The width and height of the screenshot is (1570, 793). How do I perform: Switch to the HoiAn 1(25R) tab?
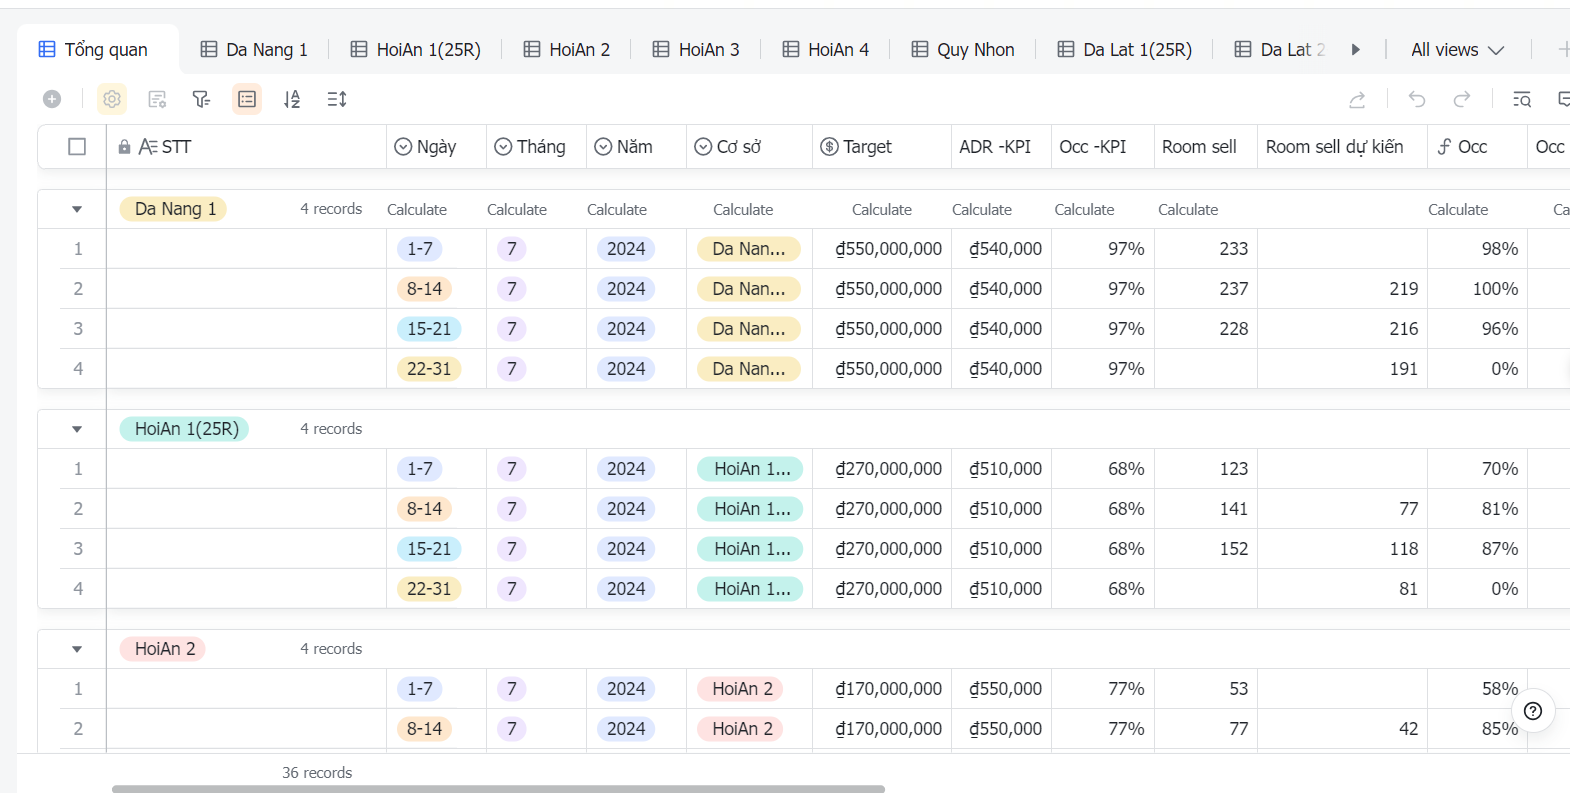[416, 49]
